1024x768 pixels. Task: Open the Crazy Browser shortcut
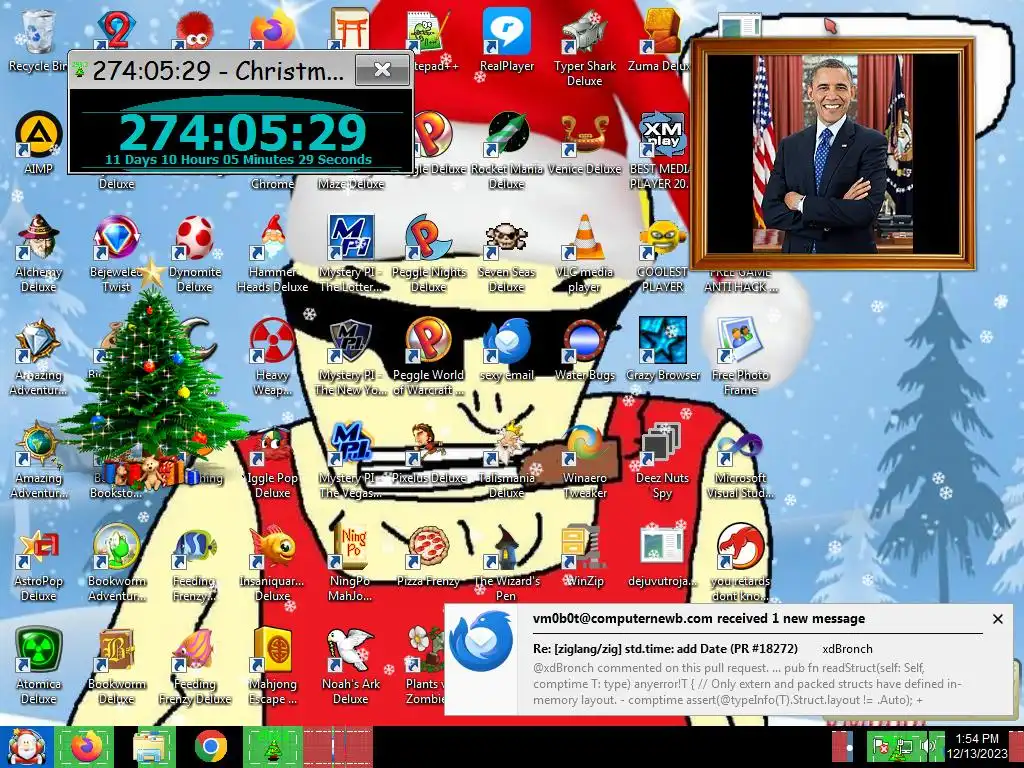[662, 350]
